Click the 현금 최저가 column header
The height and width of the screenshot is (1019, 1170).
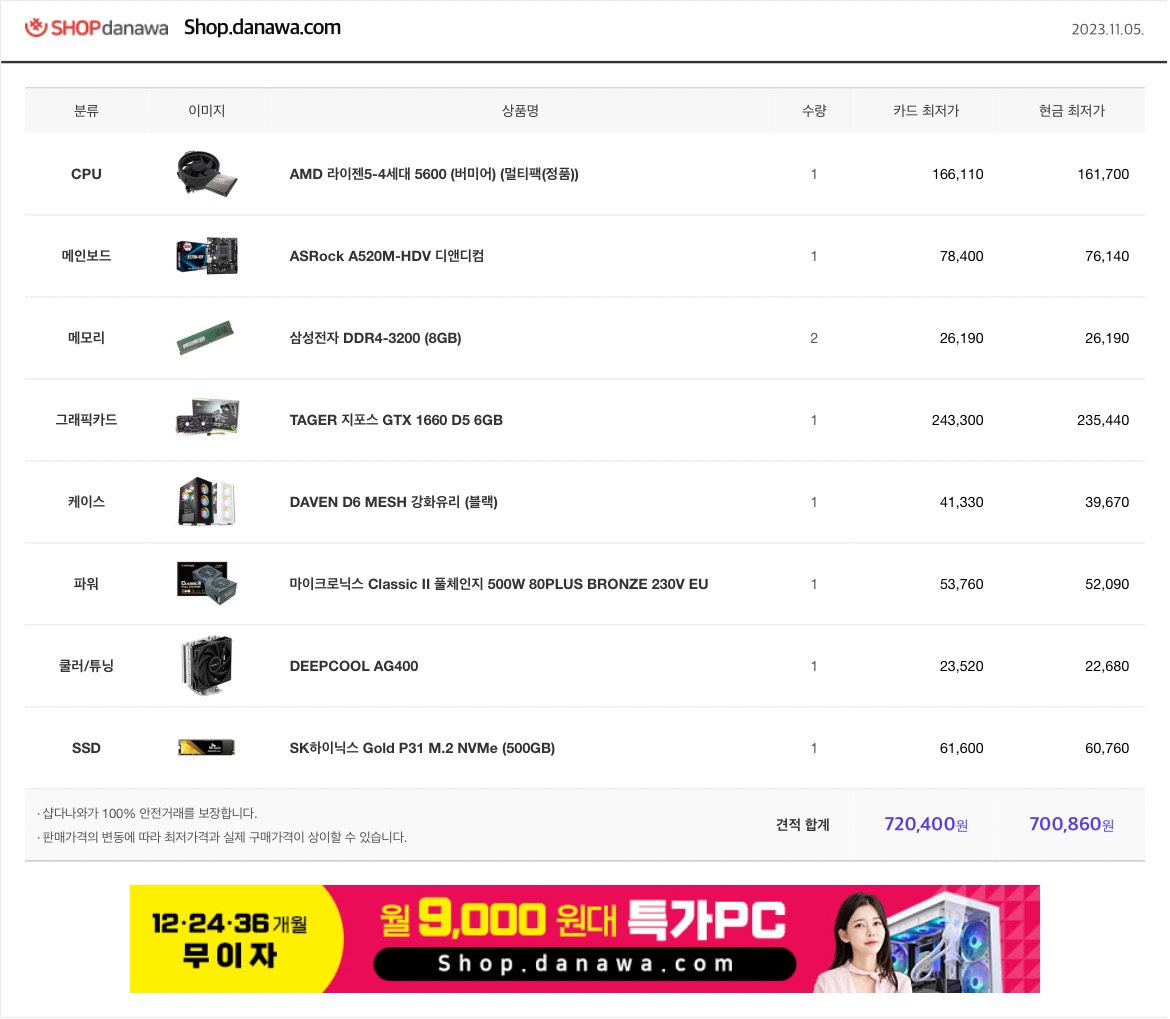1072,111
